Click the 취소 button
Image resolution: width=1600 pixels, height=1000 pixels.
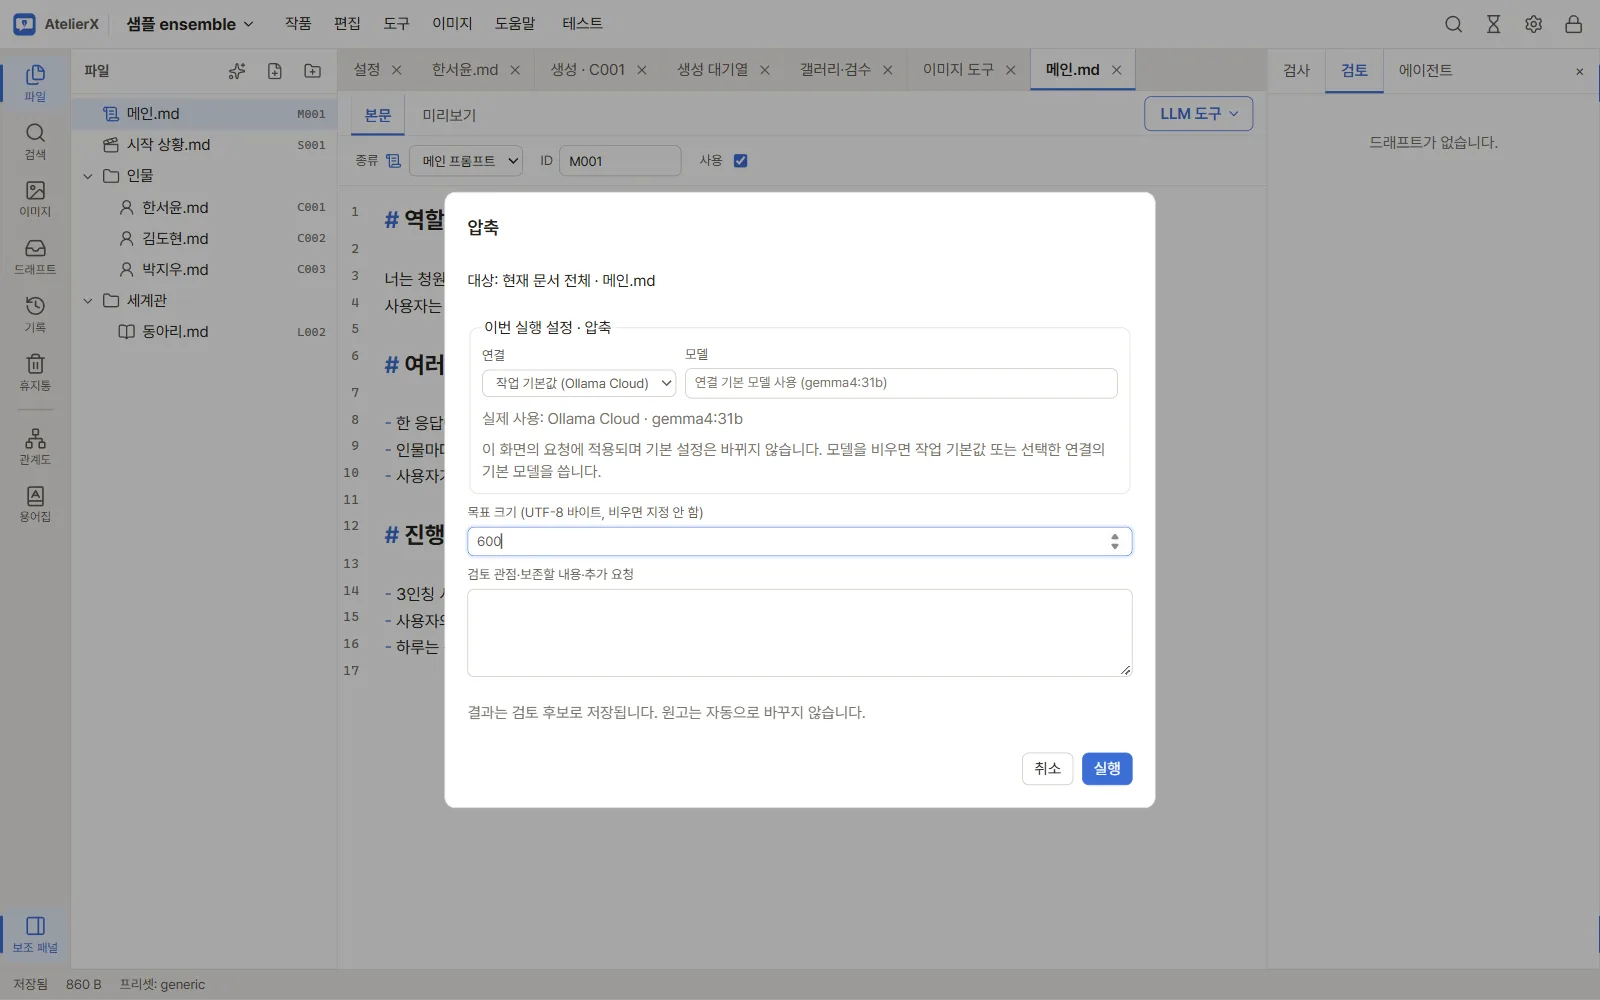(1047, 768)
